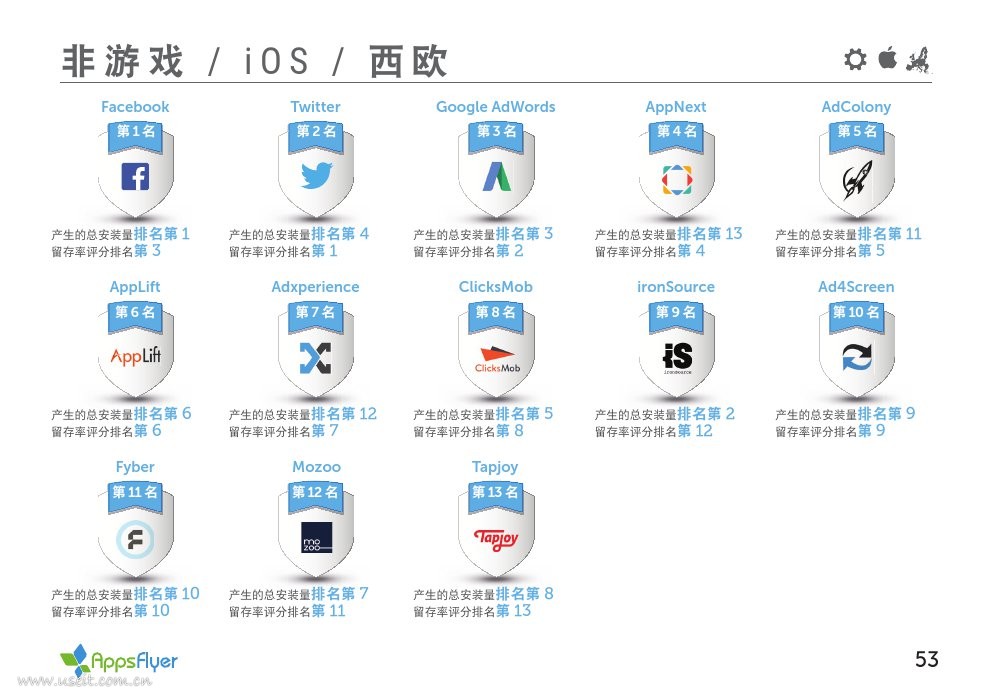Click the AppNext heading text
Image resolution: width=992 pixels, height=699 pixels.
coord(676,107)
